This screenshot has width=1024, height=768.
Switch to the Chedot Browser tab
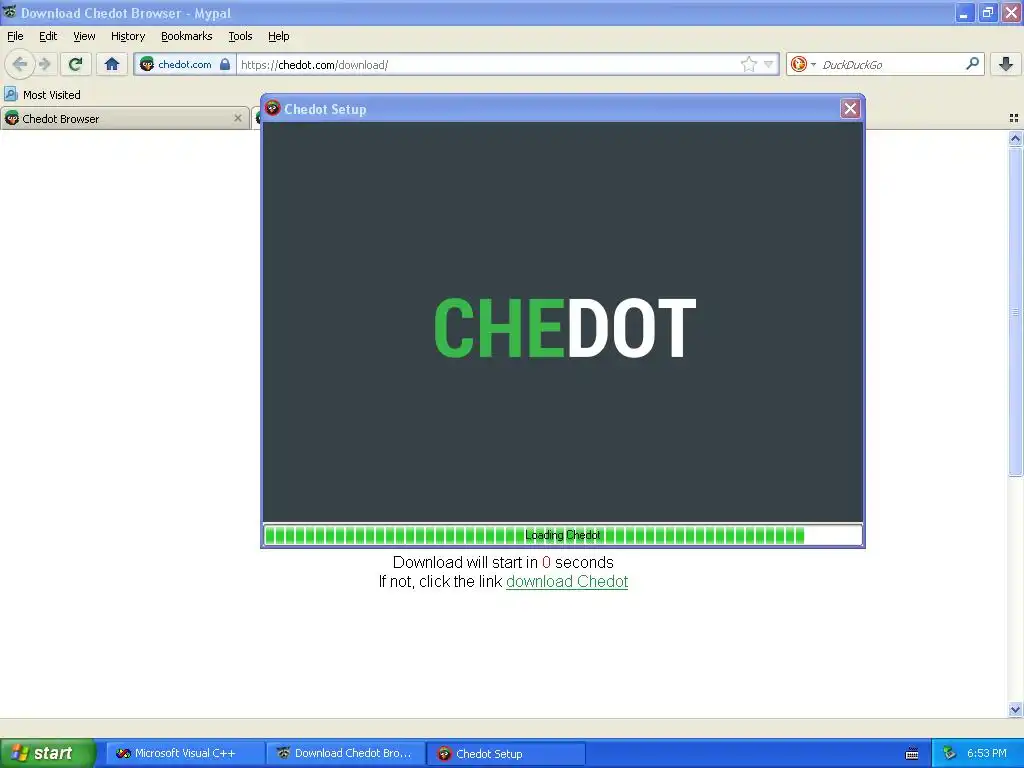(124, 118)
